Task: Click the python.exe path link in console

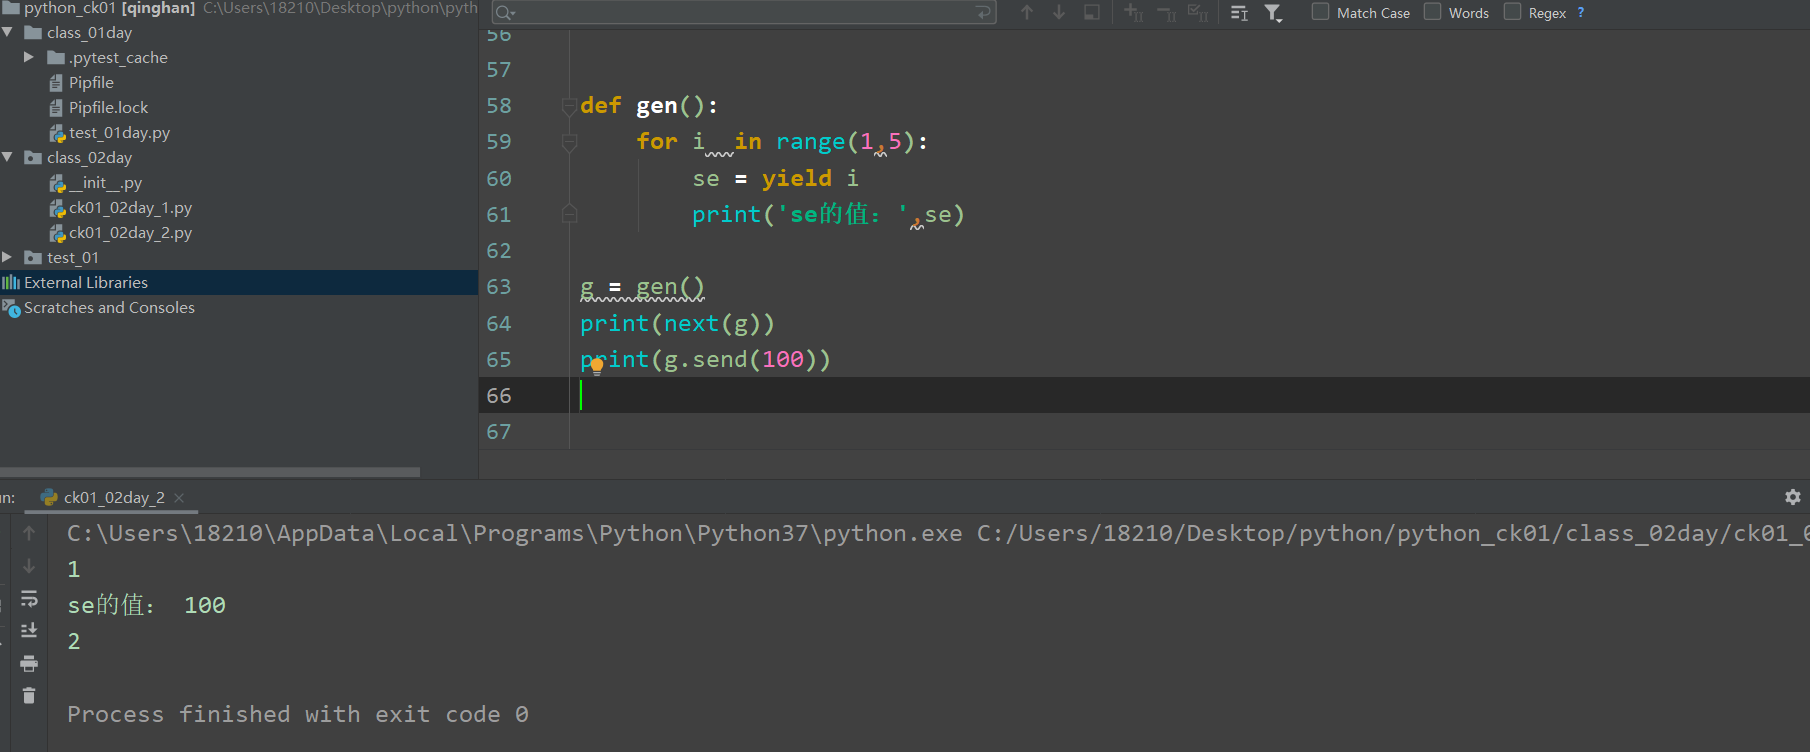Action: 514,533
